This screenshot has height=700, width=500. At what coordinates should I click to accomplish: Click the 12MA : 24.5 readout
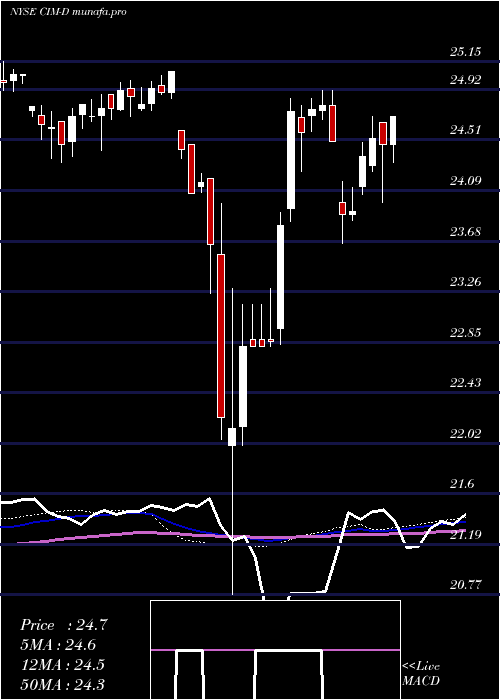pos(62,664)
